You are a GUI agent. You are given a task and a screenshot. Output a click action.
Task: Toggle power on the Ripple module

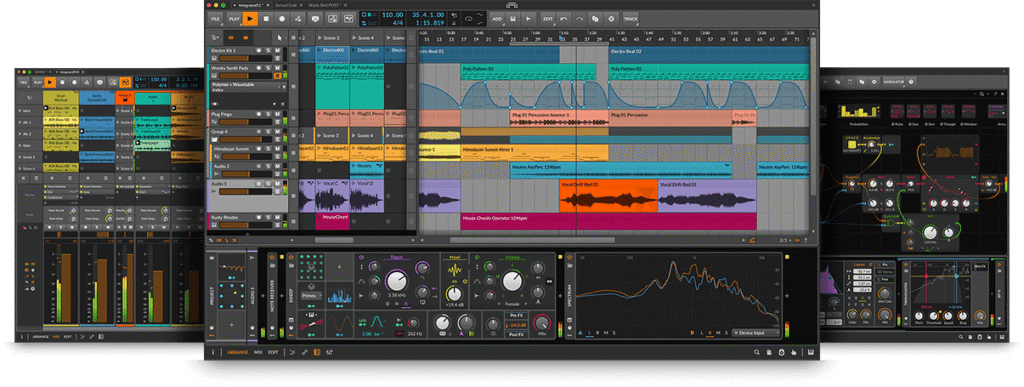click(x=361, y=257)
